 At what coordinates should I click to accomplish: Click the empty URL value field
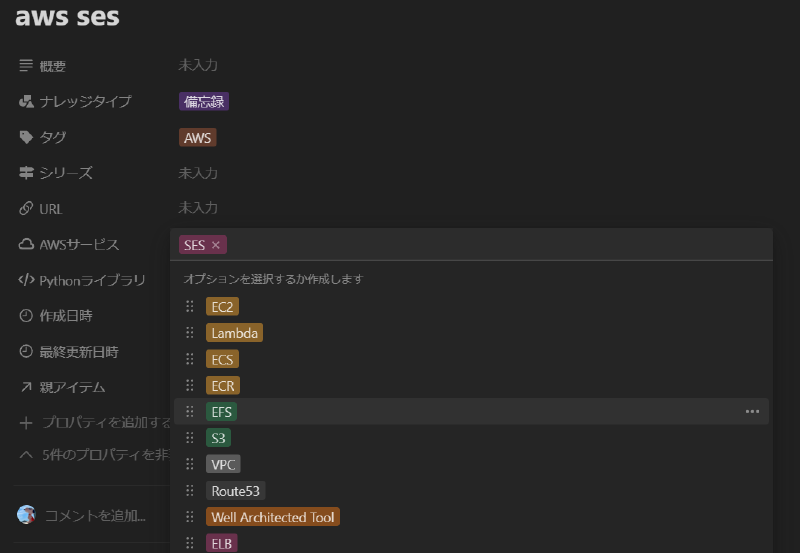[x=198, y=208]
